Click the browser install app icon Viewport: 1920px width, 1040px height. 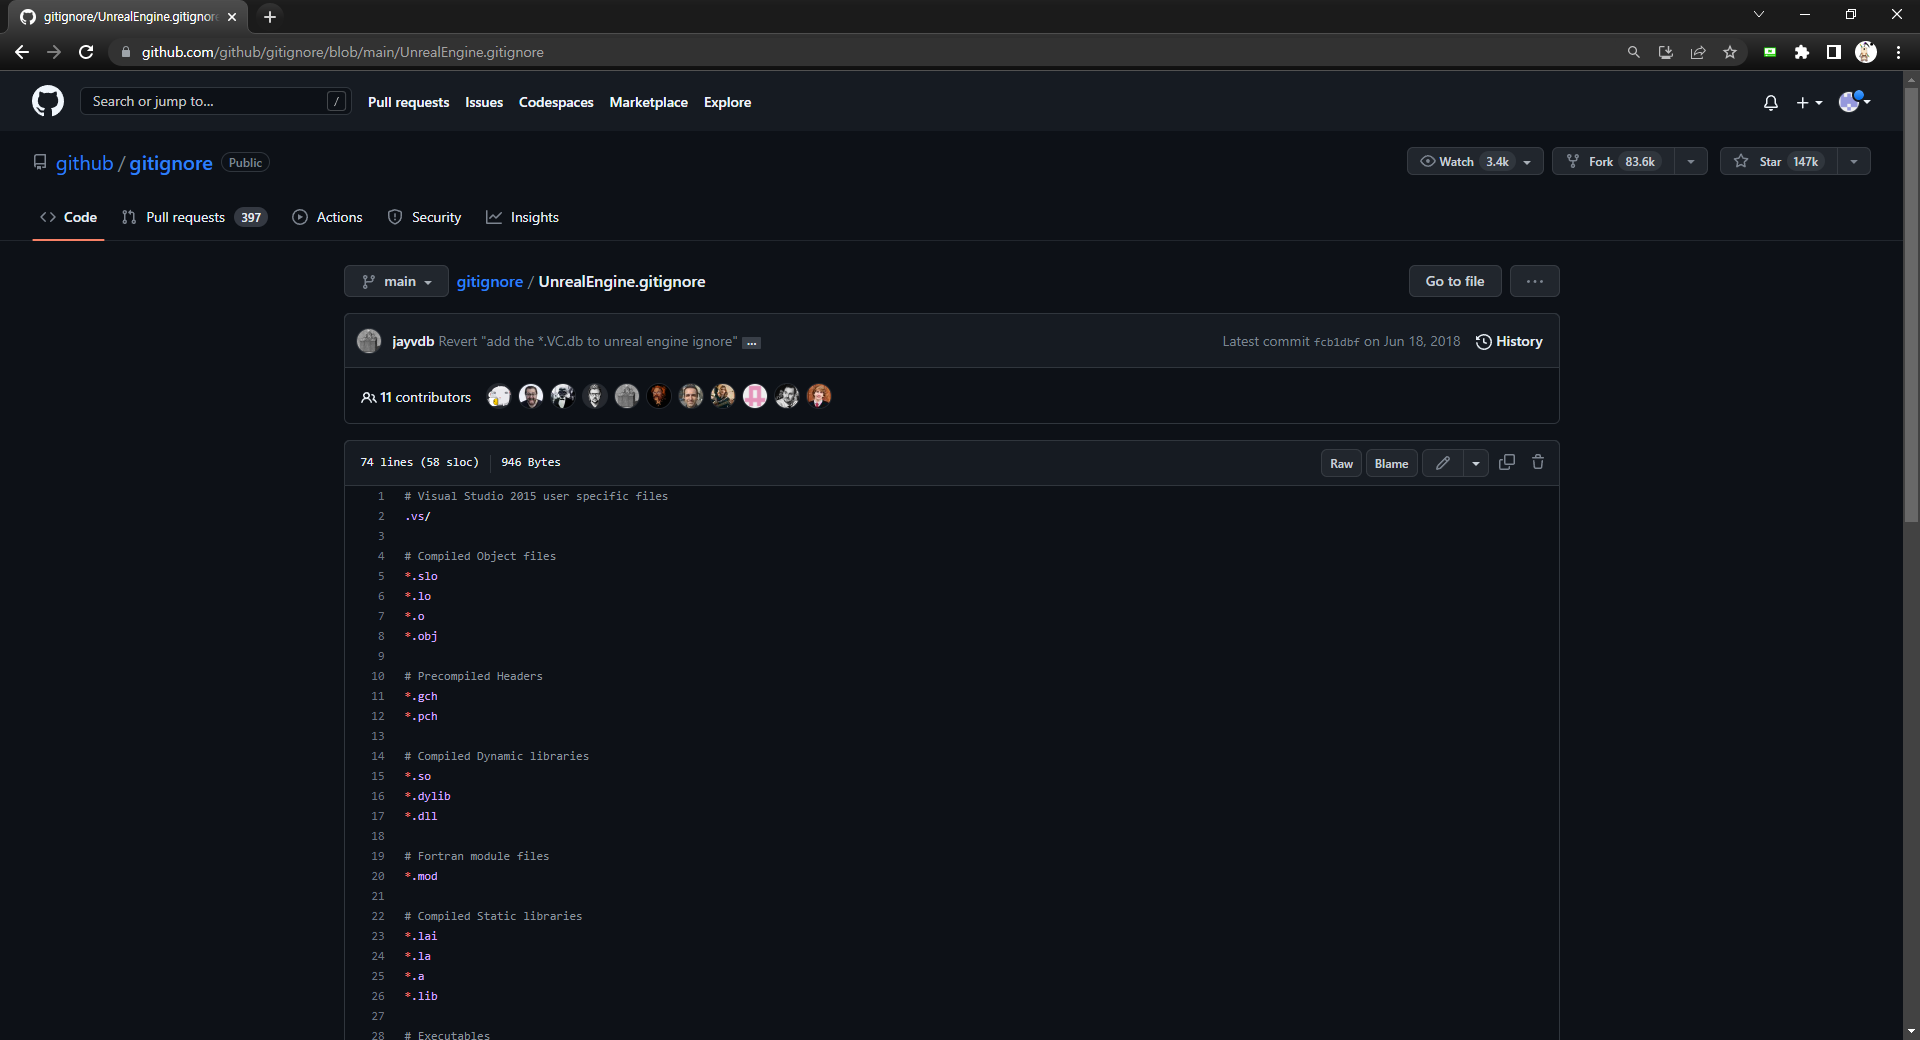click(1666, 52)
